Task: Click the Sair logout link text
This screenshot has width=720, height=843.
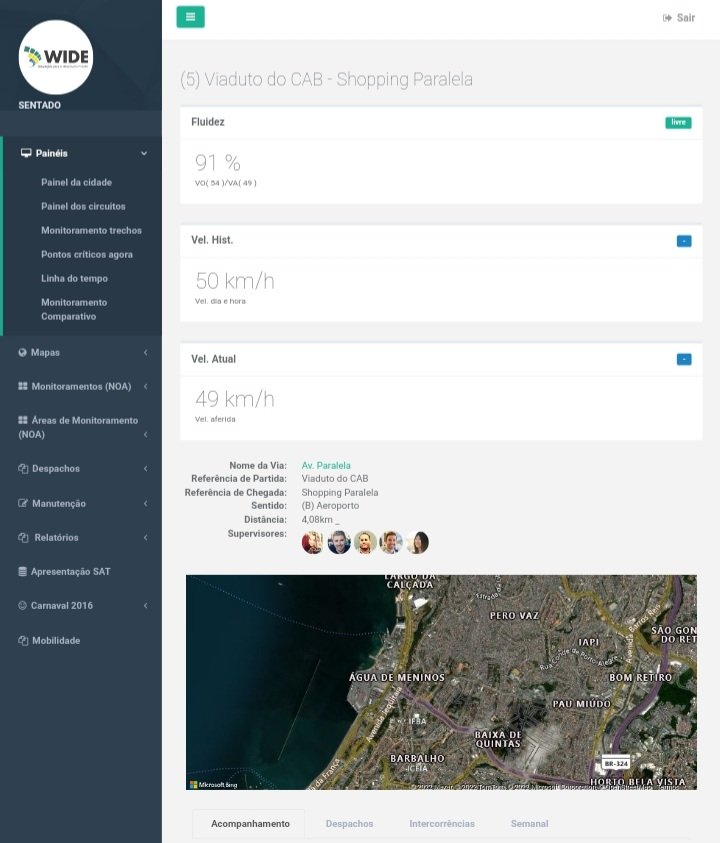Action: point(686,18)
